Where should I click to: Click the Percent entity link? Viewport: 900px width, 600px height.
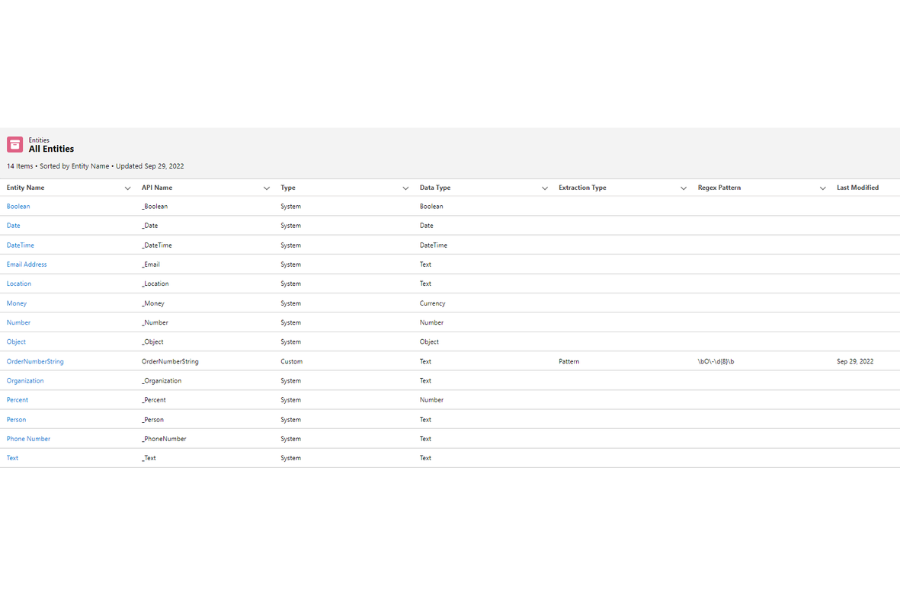point(17,400)
